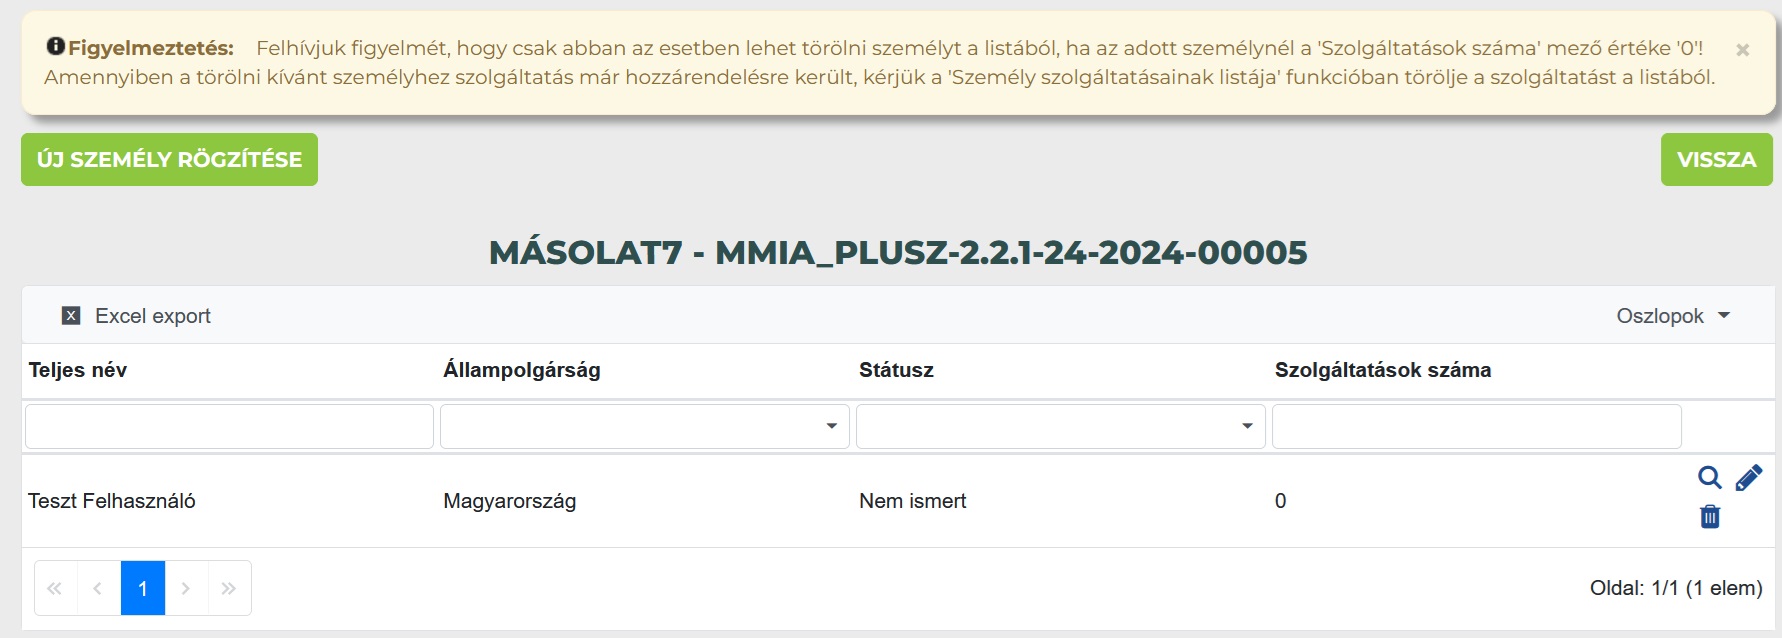Screen dimensions: 1782x638
Task: Edit Teszt Felhasználó with the pencil icon
Action: [1748, 478]
